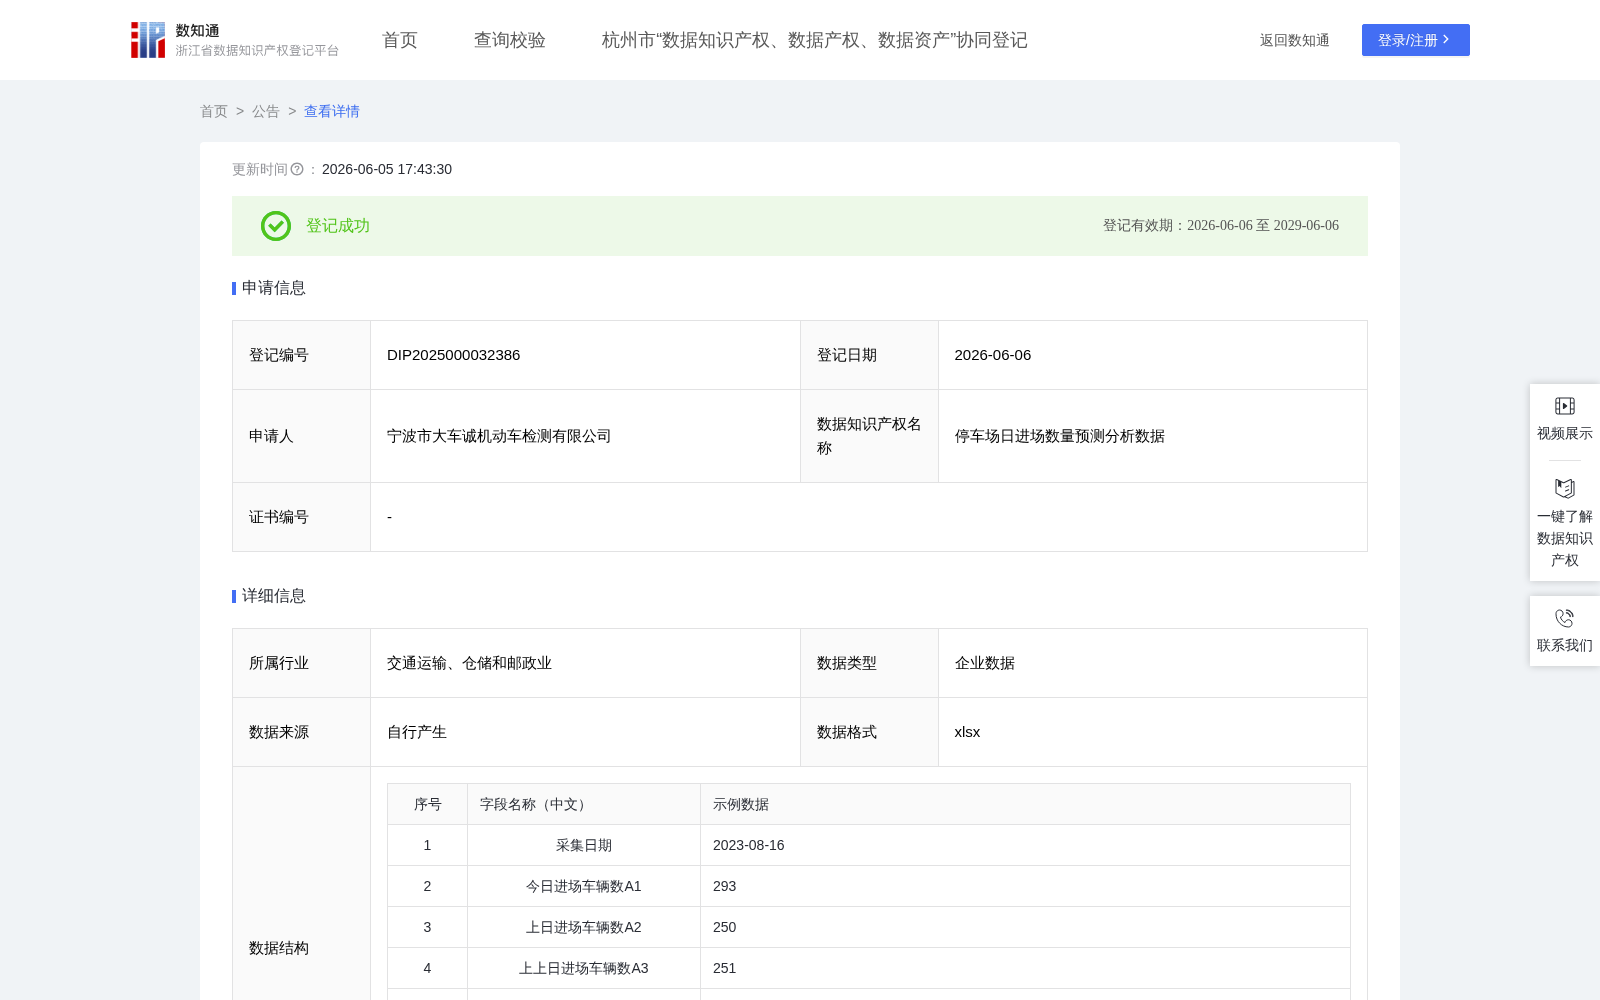The width and height of the screenshot is (1600, 1000).
Task: Click sample value 293
Action: 725,886
